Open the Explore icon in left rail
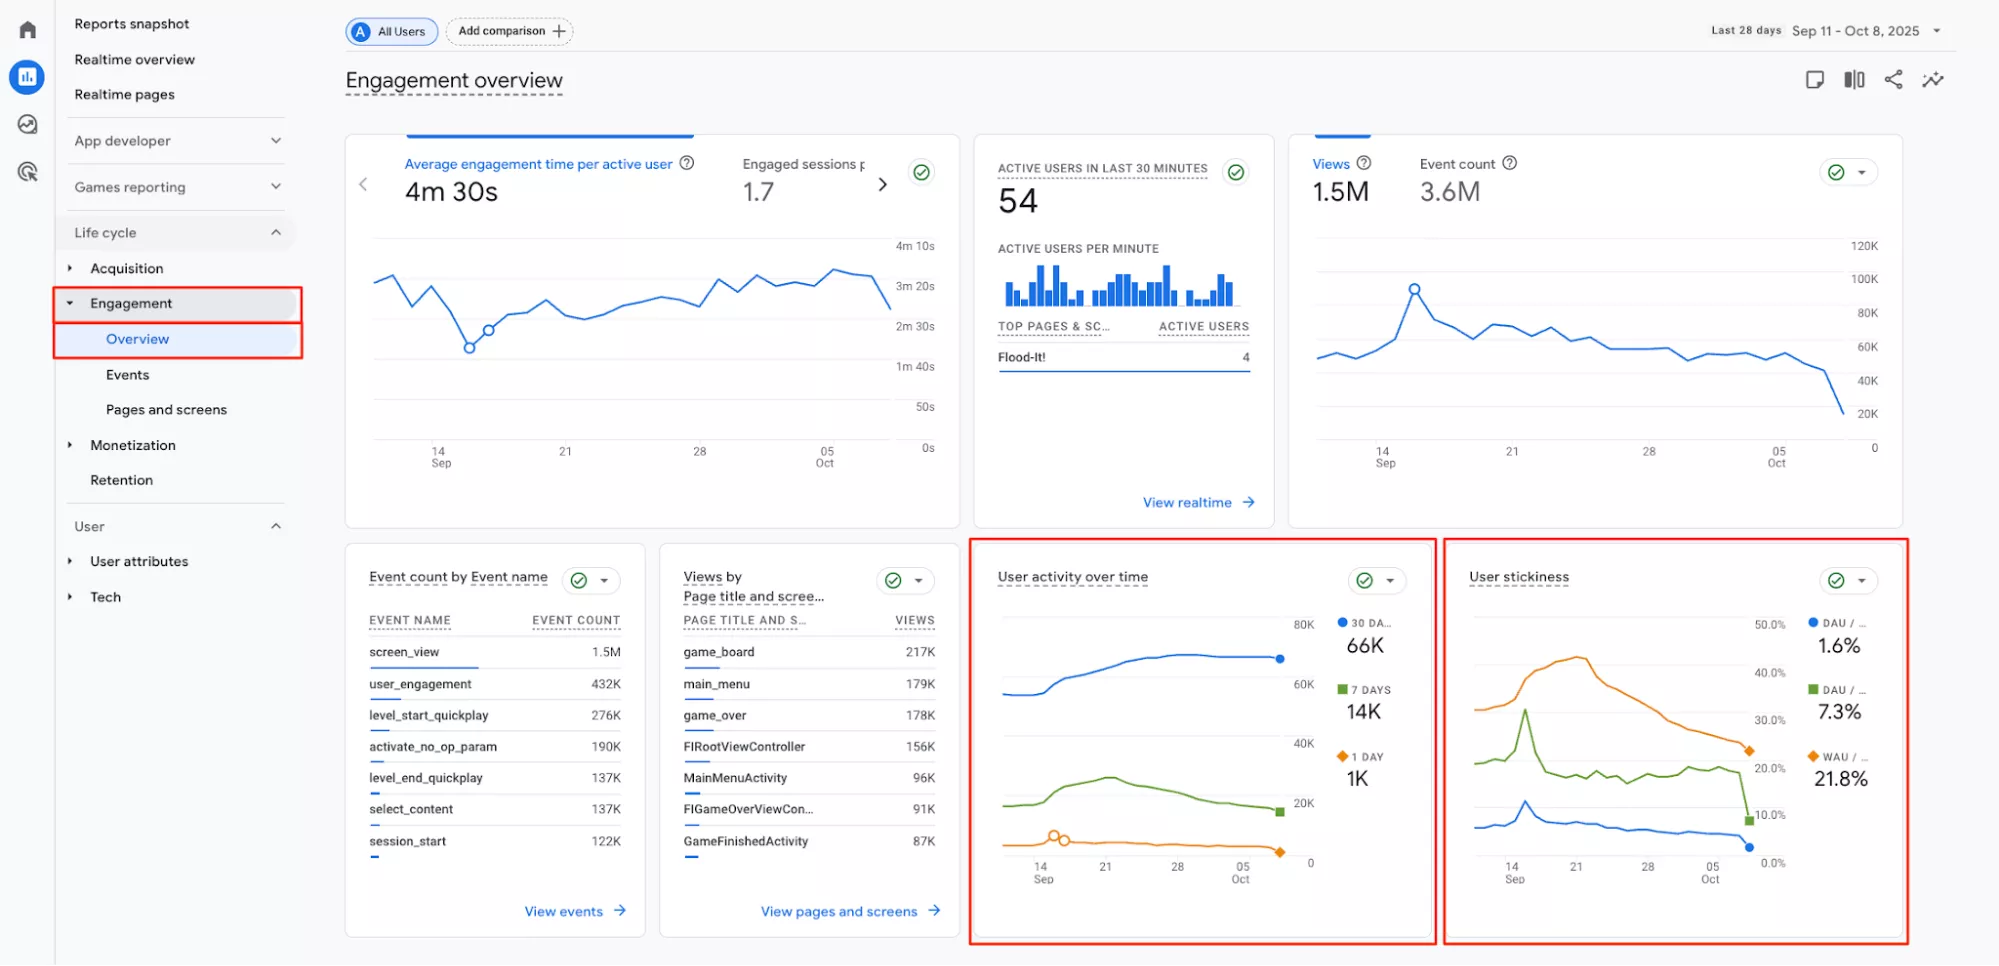 [27, 124]
